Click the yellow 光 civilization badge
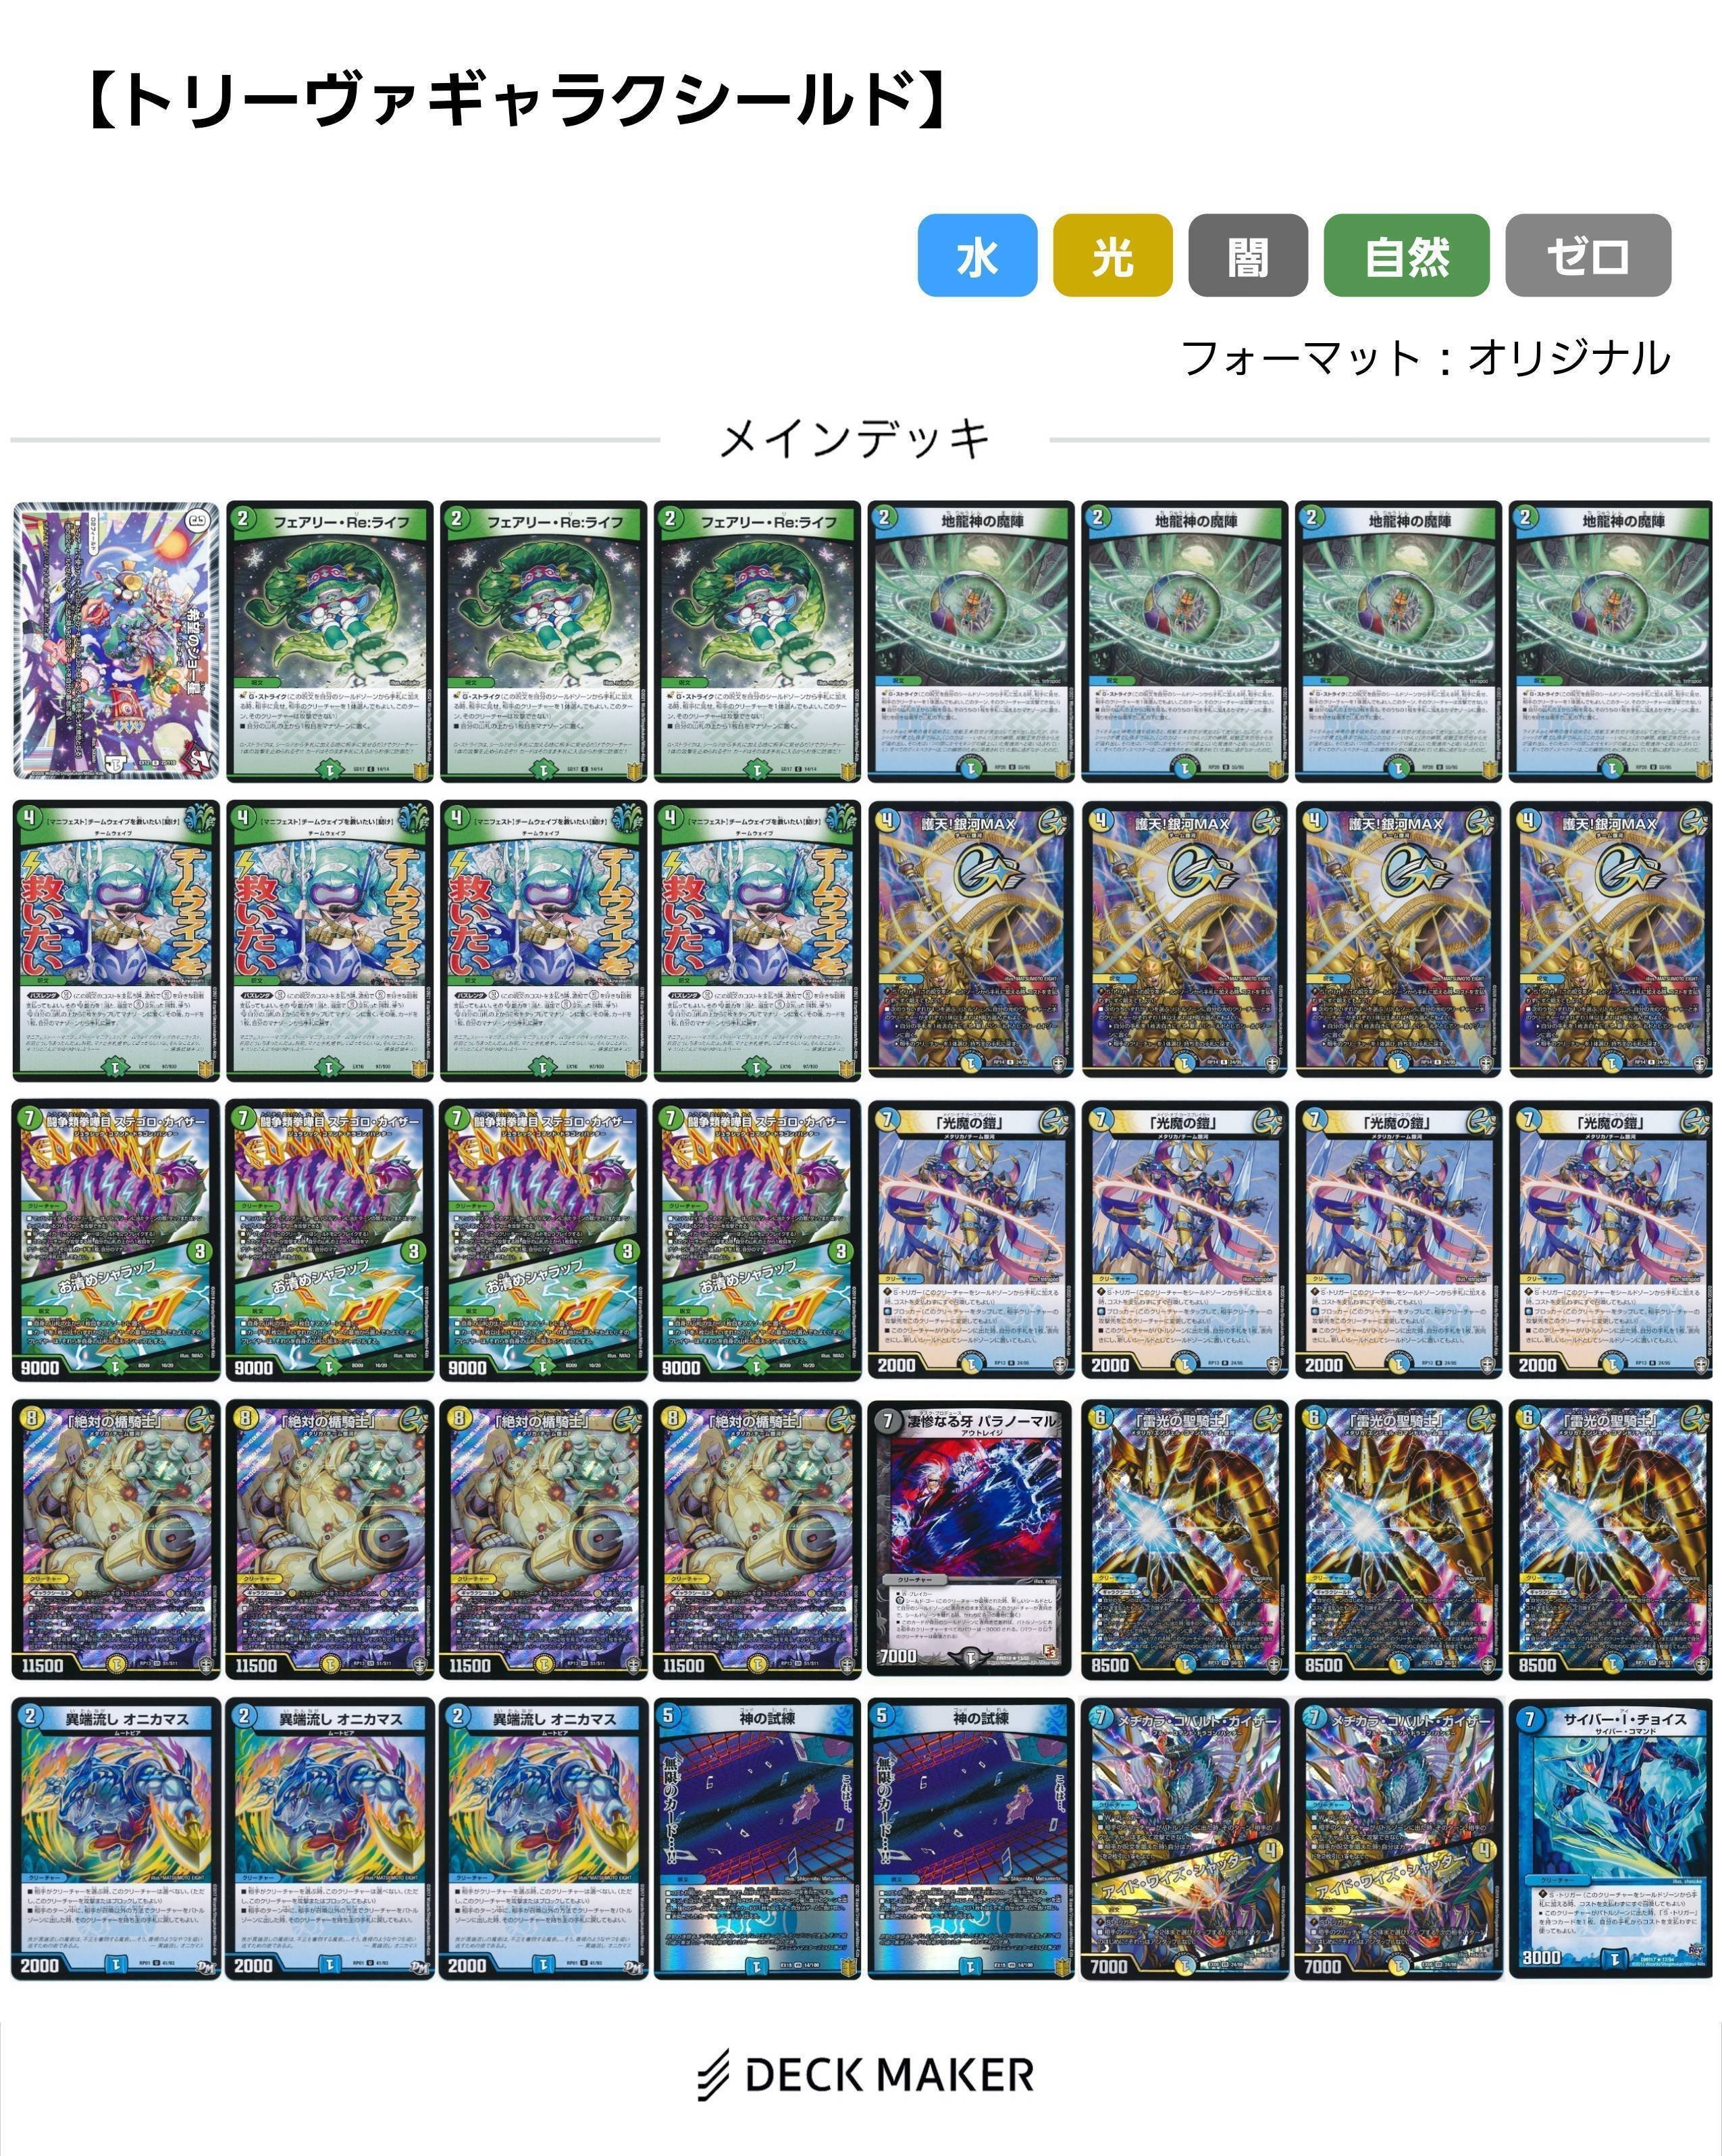 tap(1112, 255)
